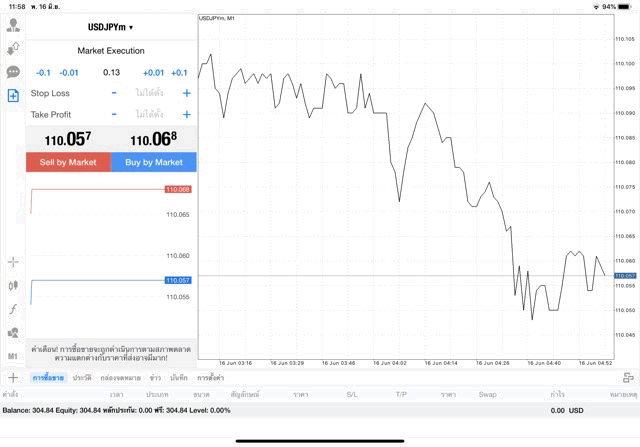Open the M1 timeframe selector

13,356
